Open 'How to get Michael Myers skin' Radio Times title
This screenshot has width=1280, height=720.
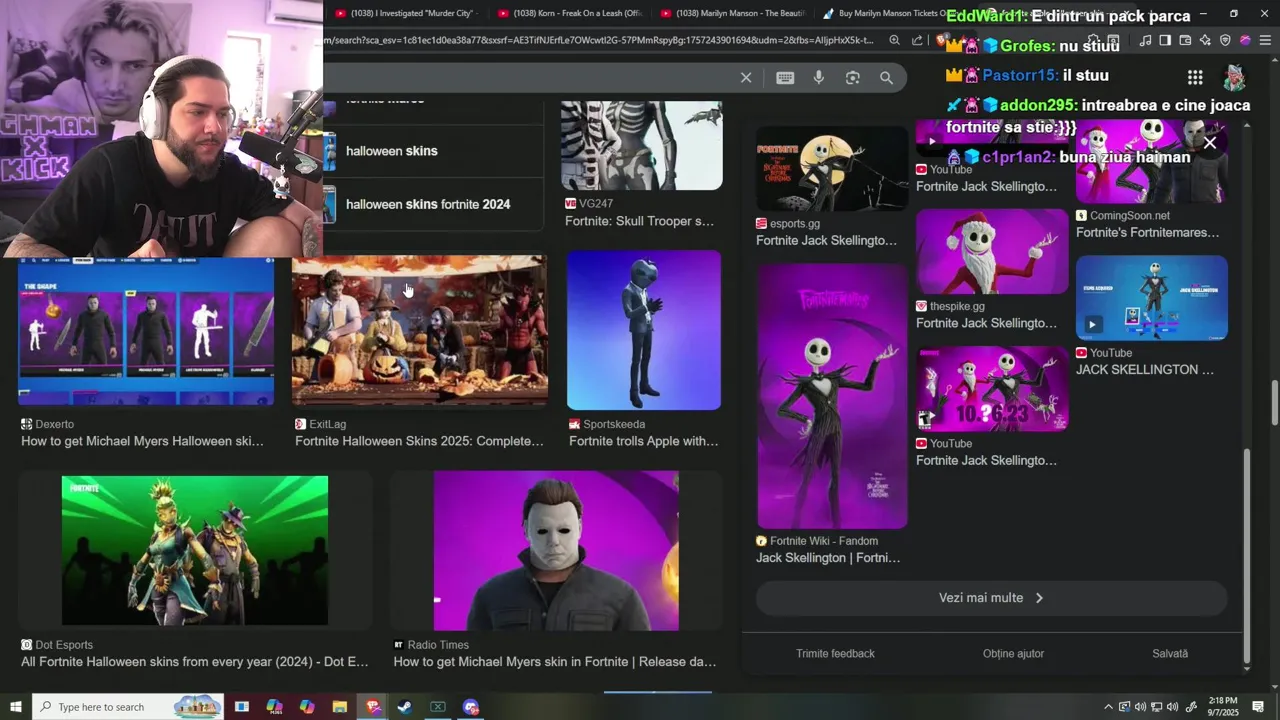(555, 662)
